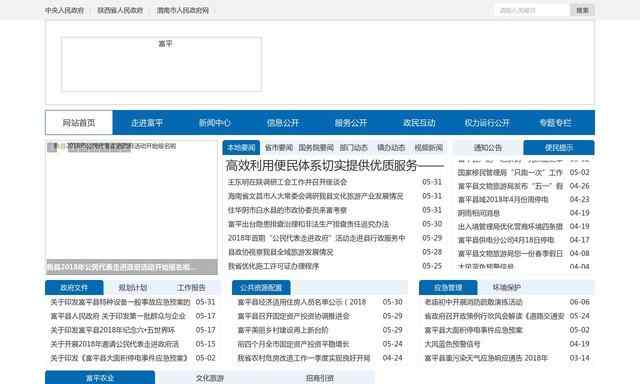Open 走进富平 nav menu
Viewport: 640px width, 384px height.
coord(147,122)
